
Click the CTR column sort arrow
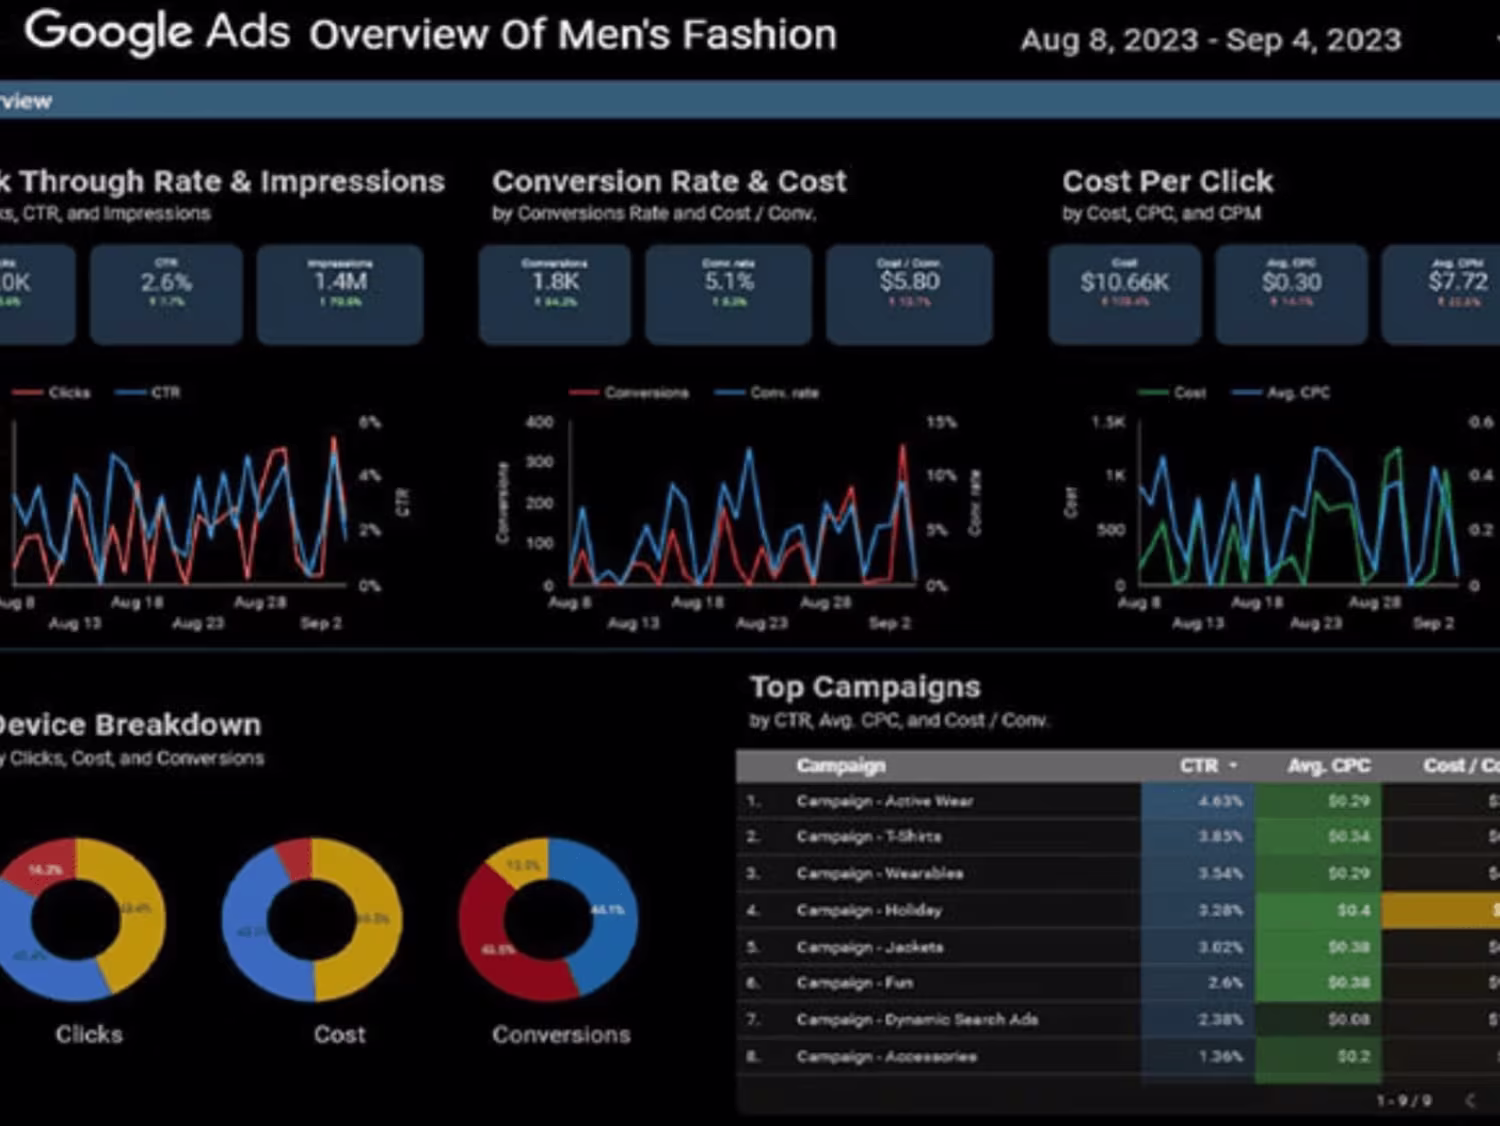pos(1233,765)
